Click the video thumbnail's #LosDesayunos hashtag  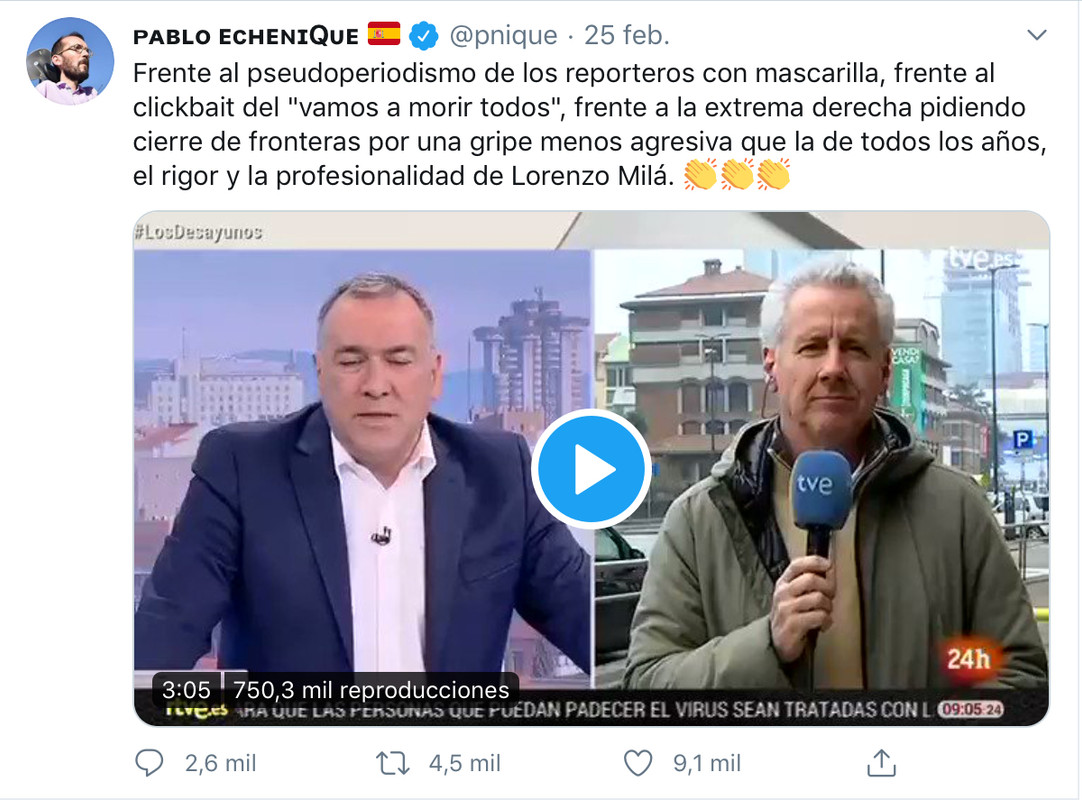[198, 232]
